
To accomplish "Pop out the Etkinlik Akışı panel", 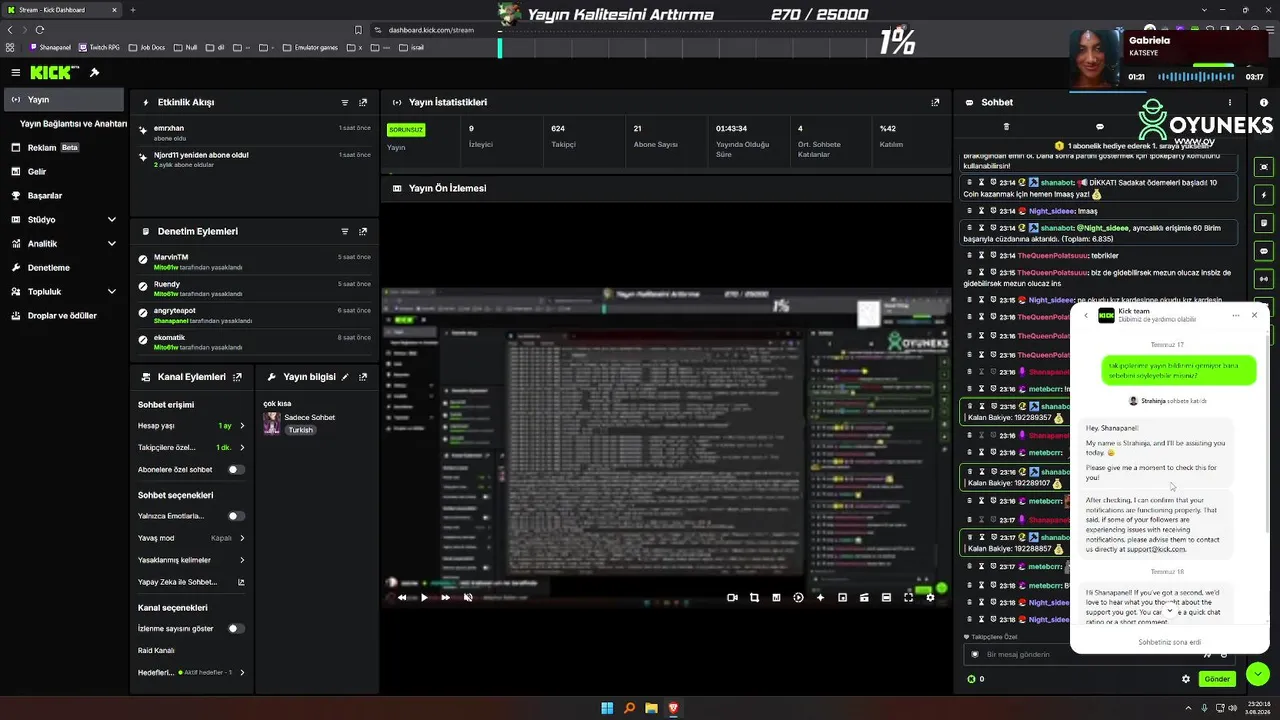I will [x=363, y=102].
